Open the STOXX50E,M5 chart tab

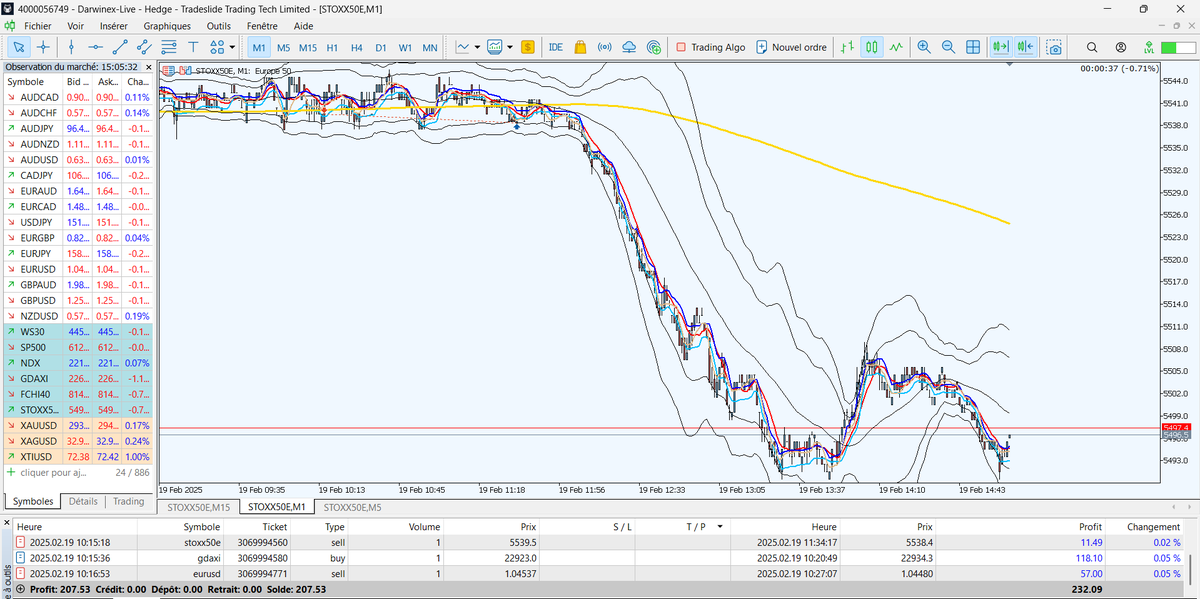click(352, 507)
